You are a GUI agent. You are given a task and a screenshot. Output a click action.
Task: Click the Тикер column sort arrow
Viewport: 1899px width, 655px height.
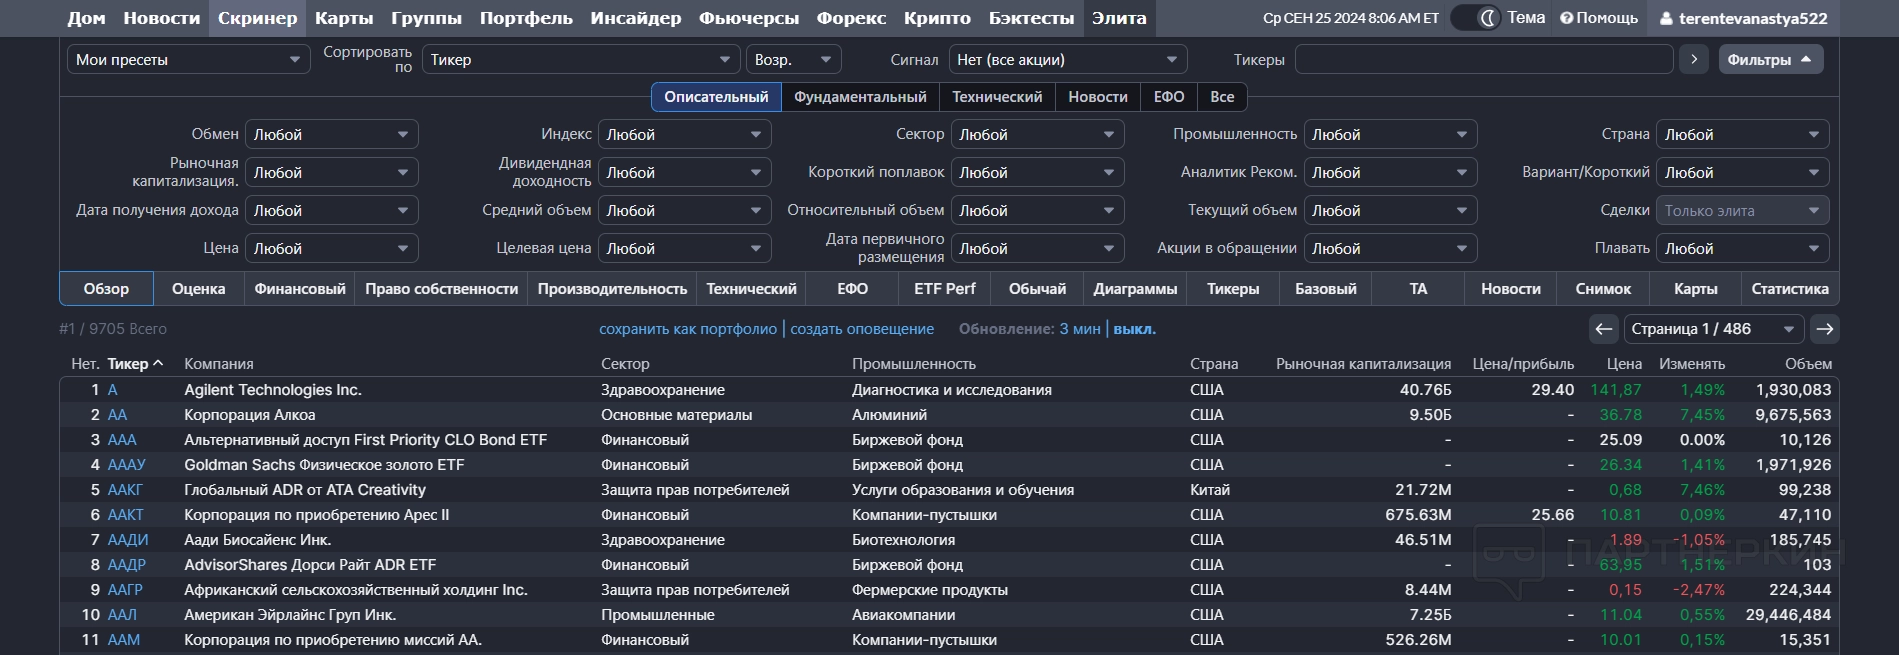(x=158, y=363)
